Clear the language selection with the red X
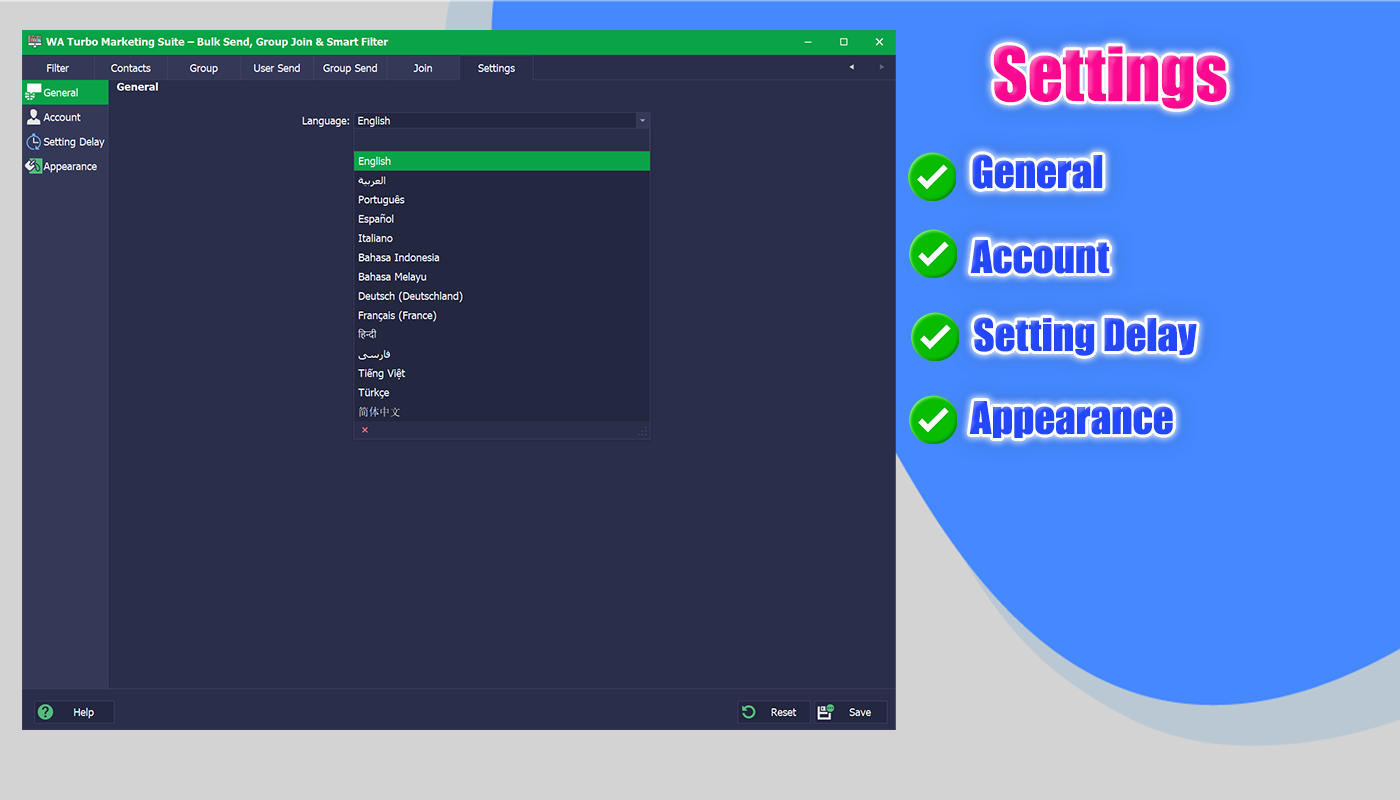This screenshot has width=1400, height=800. tap(365, 430)
